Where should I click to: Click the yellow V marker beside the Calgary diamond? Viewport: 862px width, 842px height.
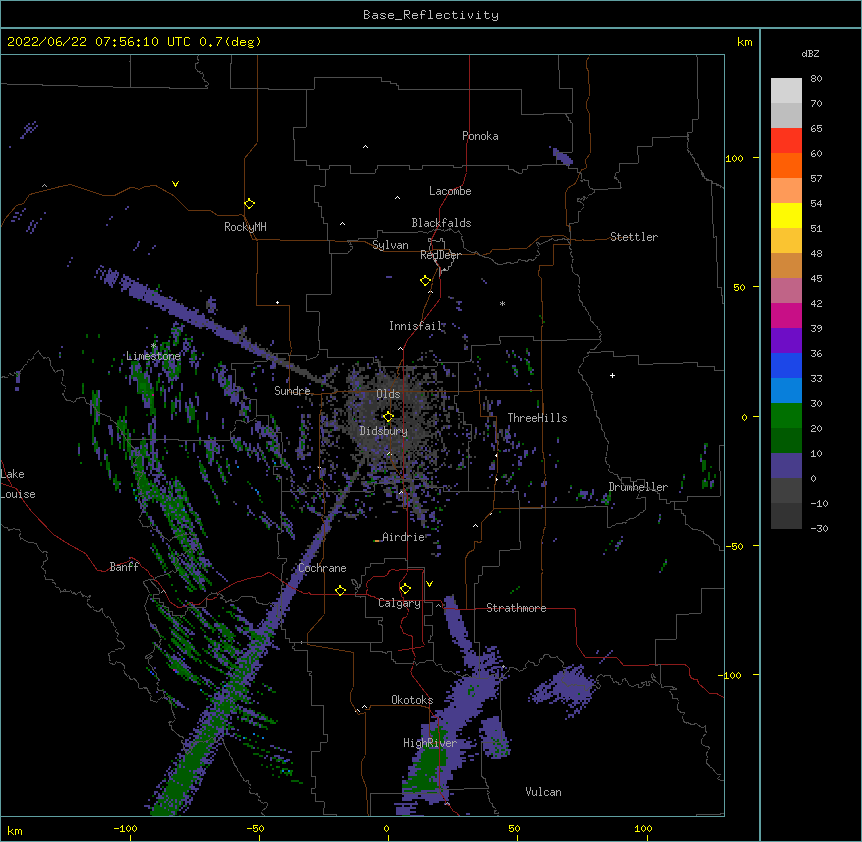coord(429,584)
